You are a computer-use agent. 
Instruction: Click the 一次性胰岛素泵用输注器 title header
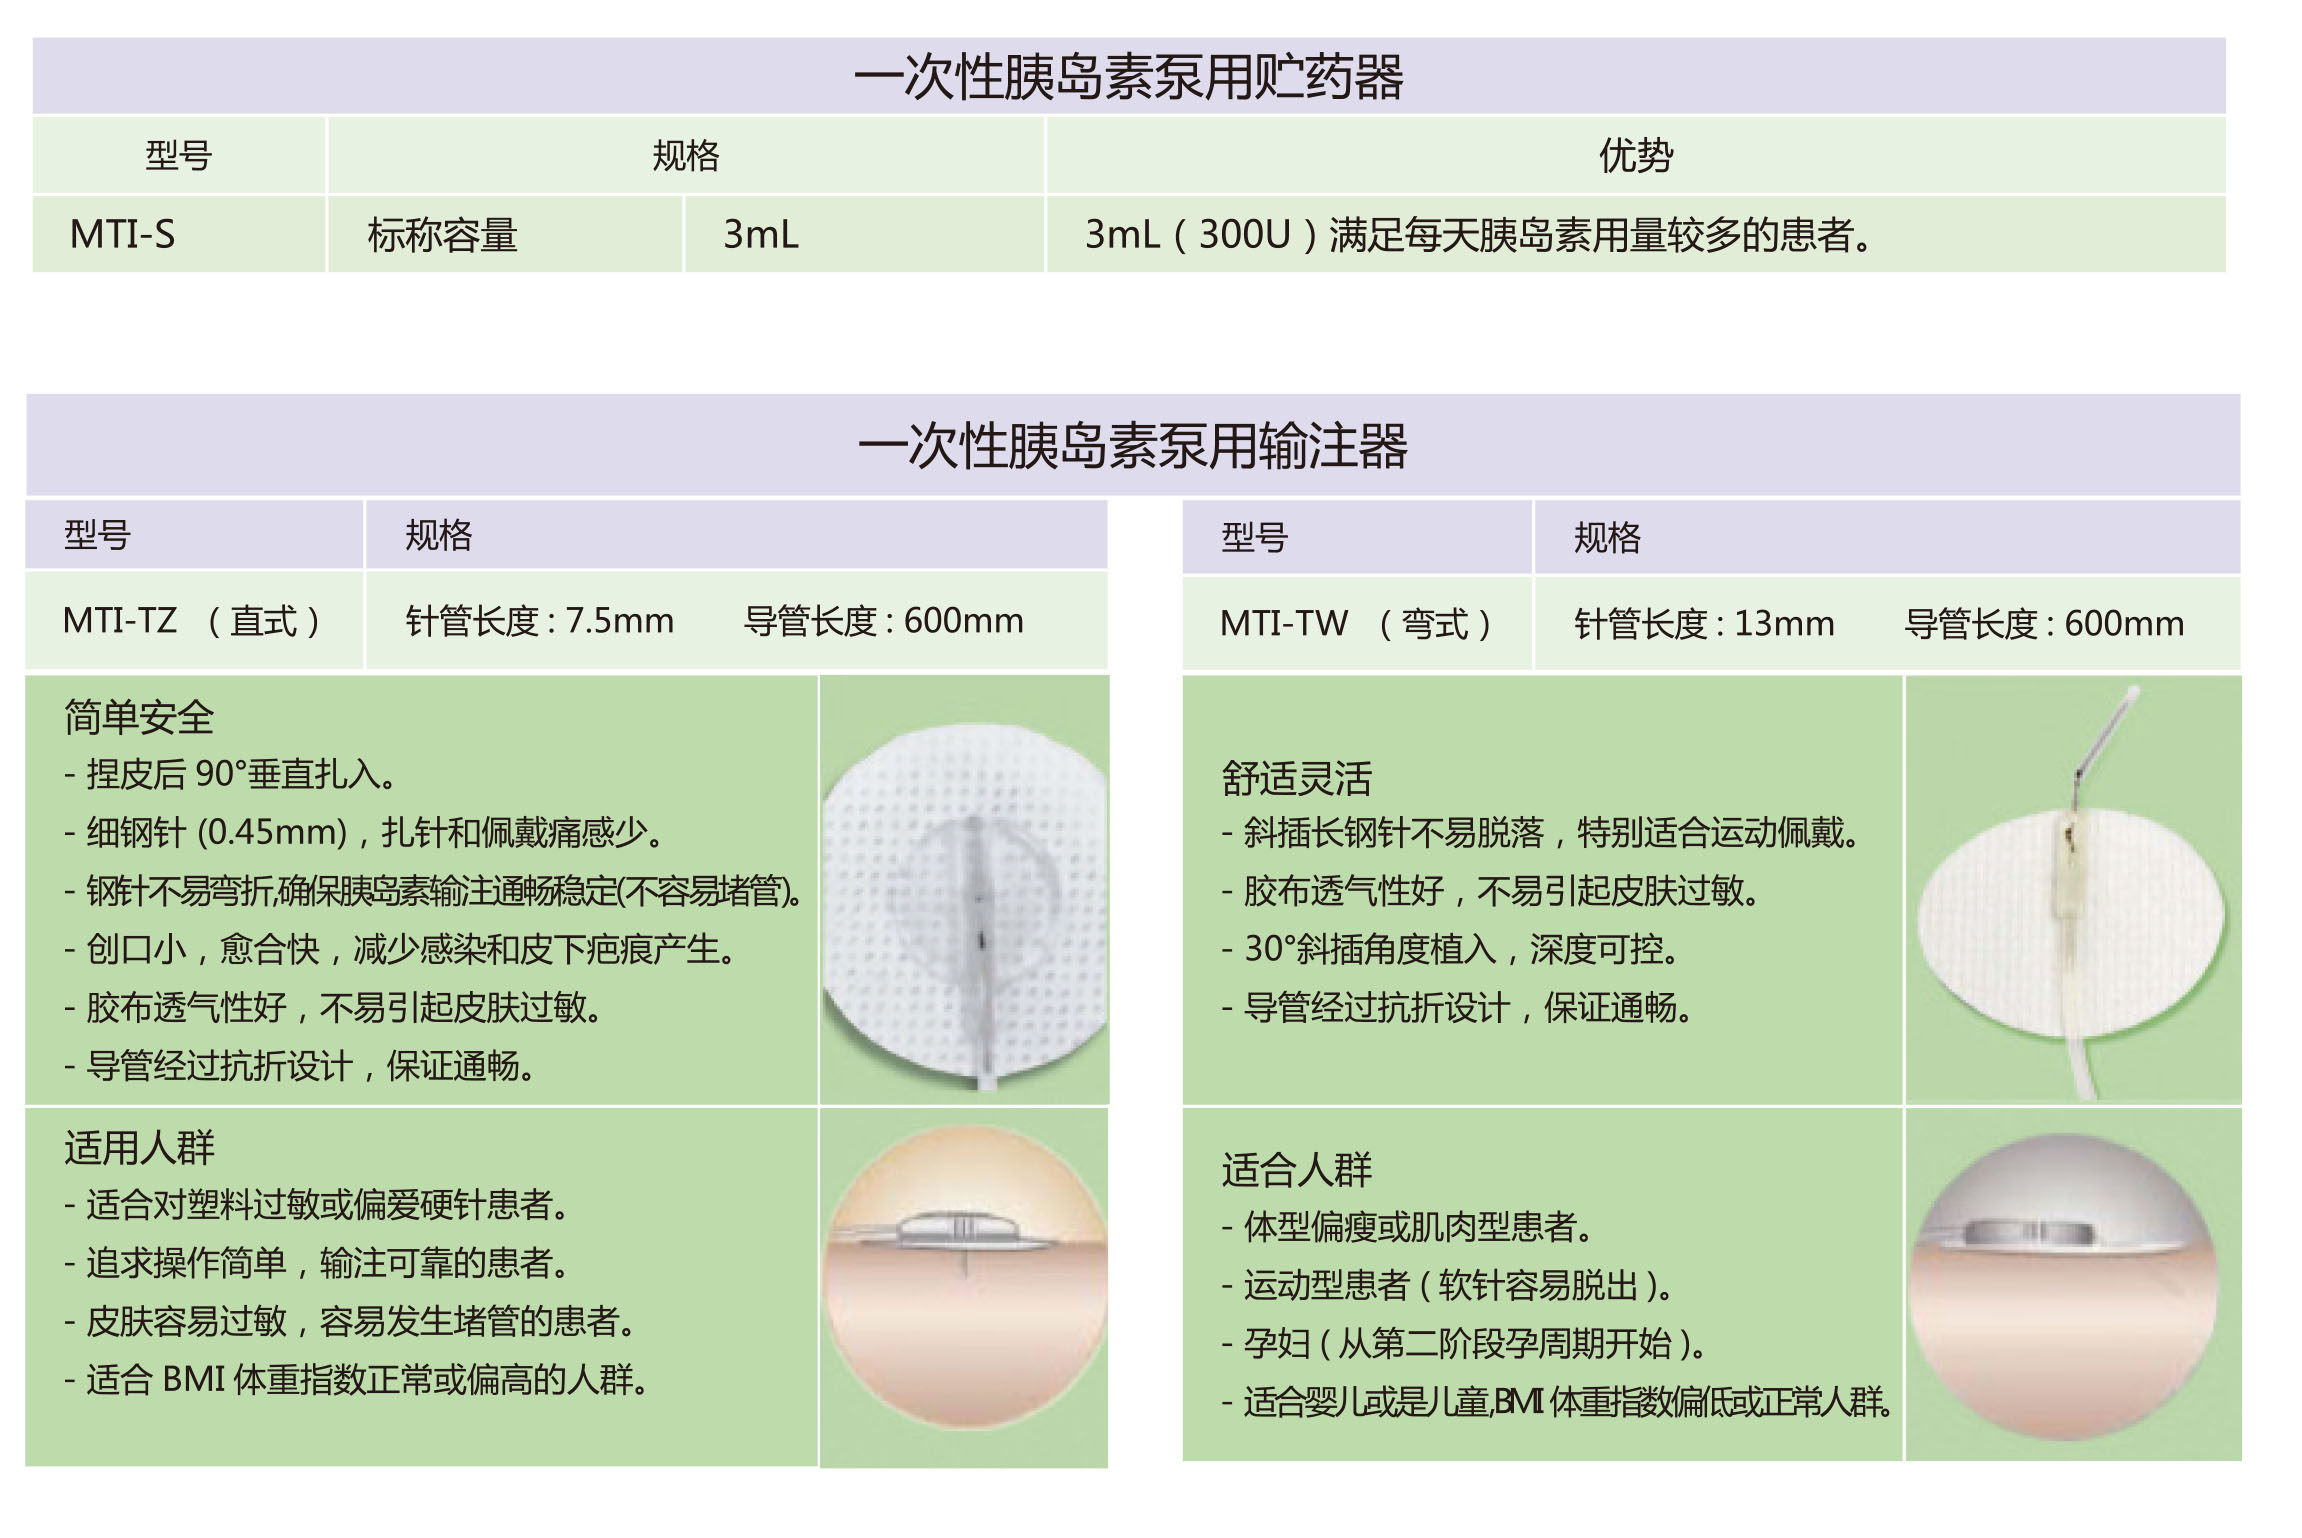coord(1132,446)
